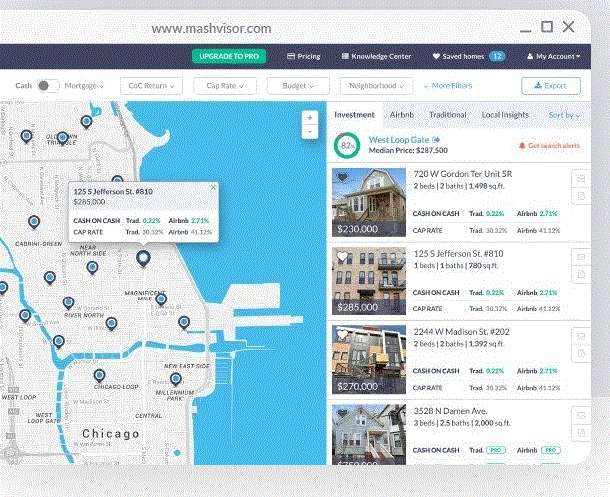Zoom out on the map
This screenshot has width=610, height=497.
pos(310,132)
